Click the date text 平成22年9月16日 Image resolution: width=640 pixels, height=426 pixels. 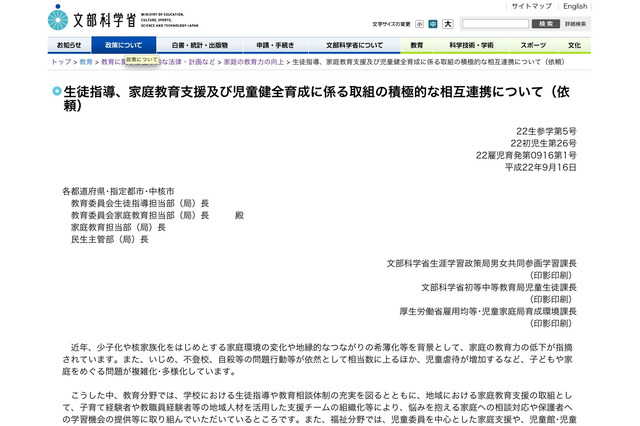[x=540, y=167]
